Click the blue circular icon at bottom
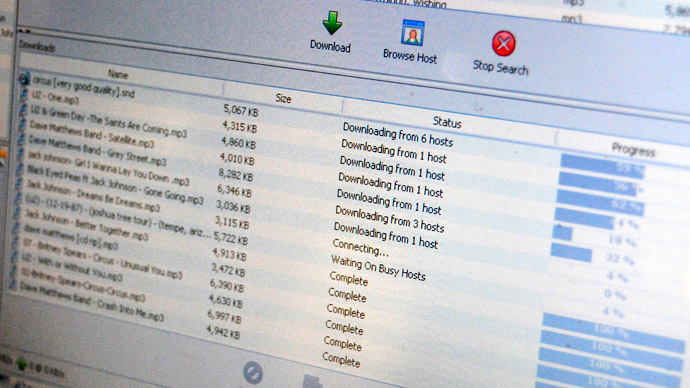 click(253, 373)
